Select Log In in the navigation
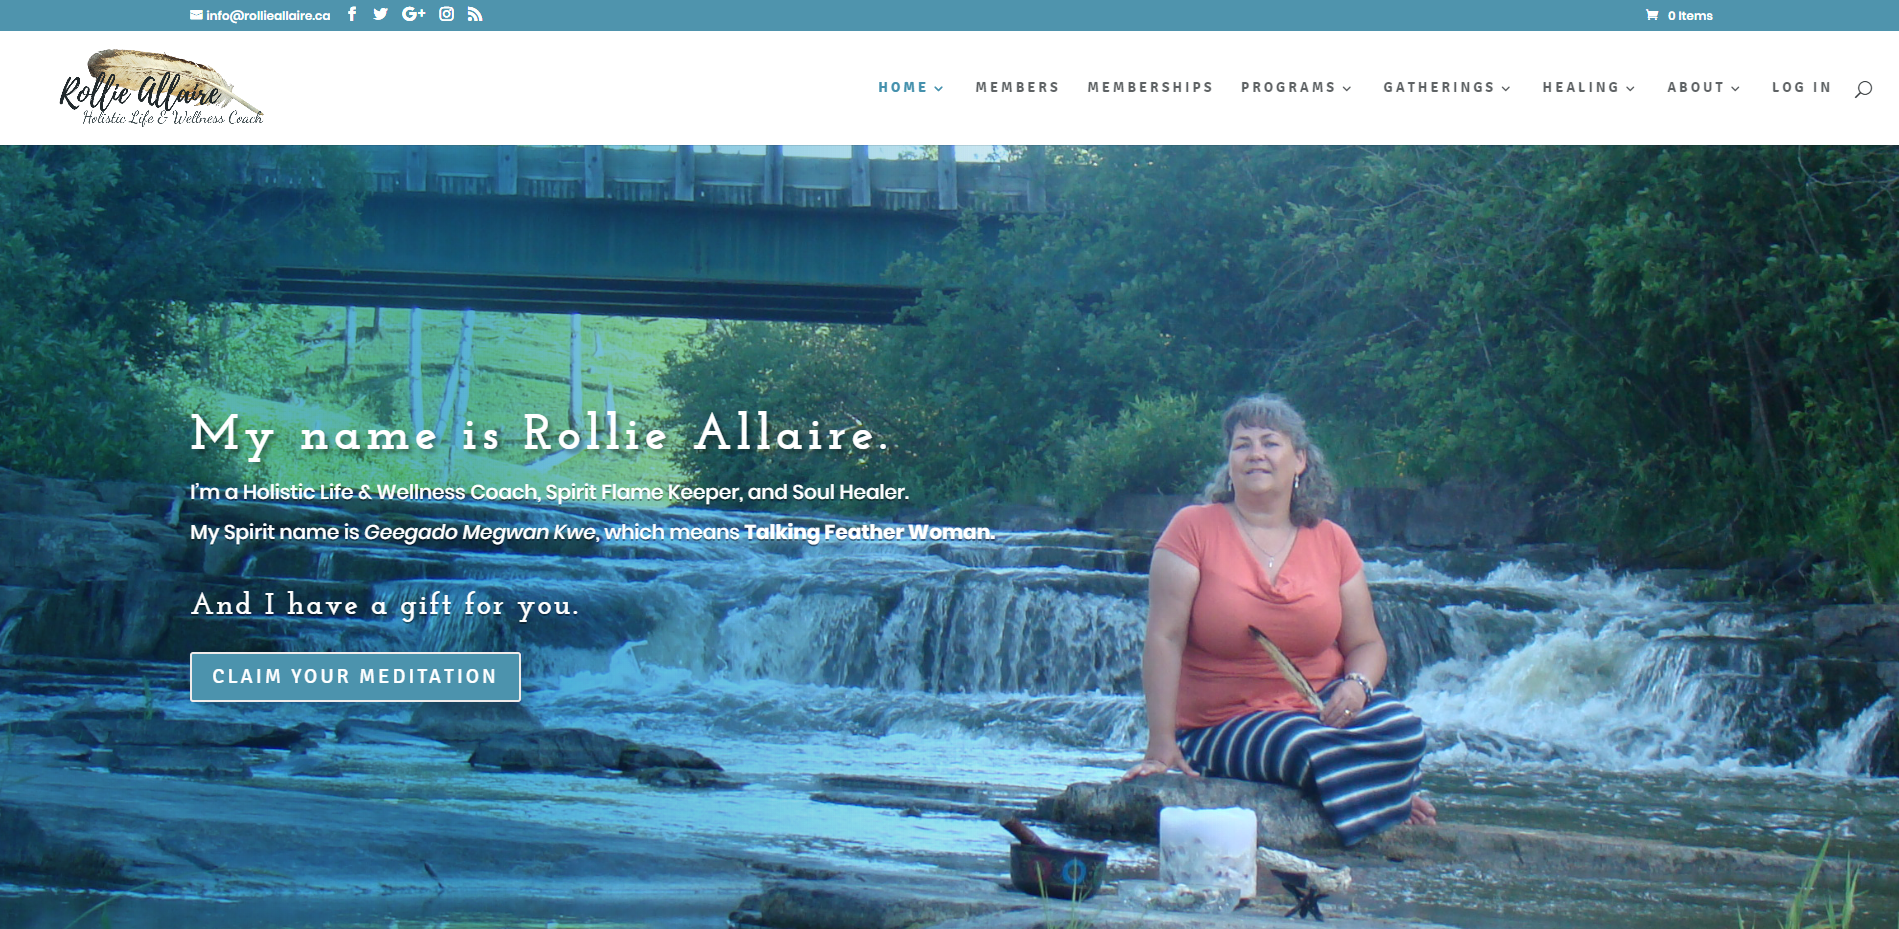Viewport: 1899px width, 929px height. [x=1801, y=88]
